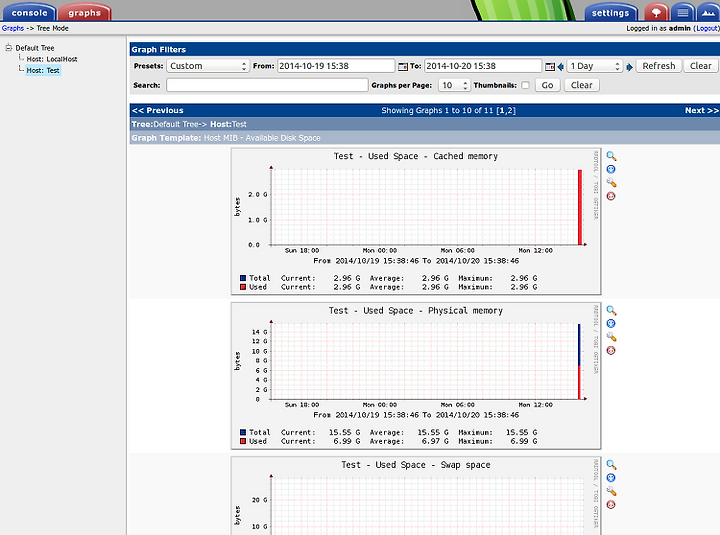Open the wrench properties icon for Swap space graph
Image resolution: width=720 pixels, height=535 pixels.
611,491
